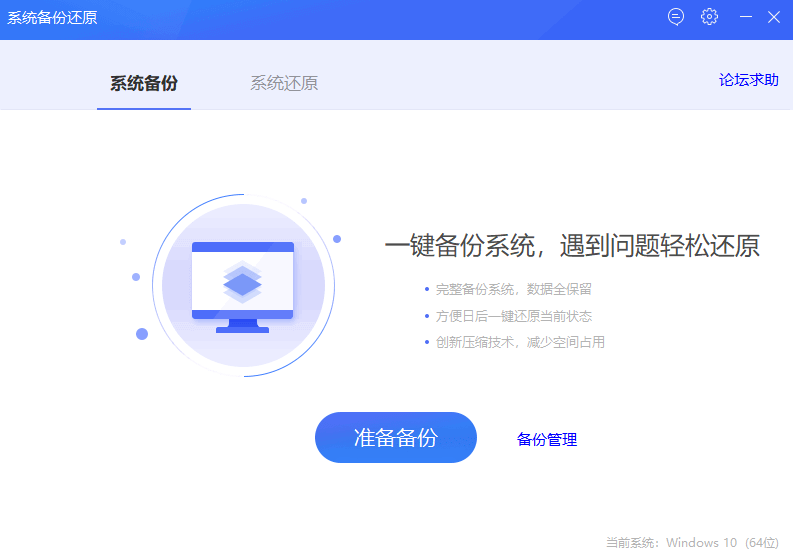Viewport: 793px width, 557px height.
Task: Close the 系统备份还原 window
Action: coord(774,17)
